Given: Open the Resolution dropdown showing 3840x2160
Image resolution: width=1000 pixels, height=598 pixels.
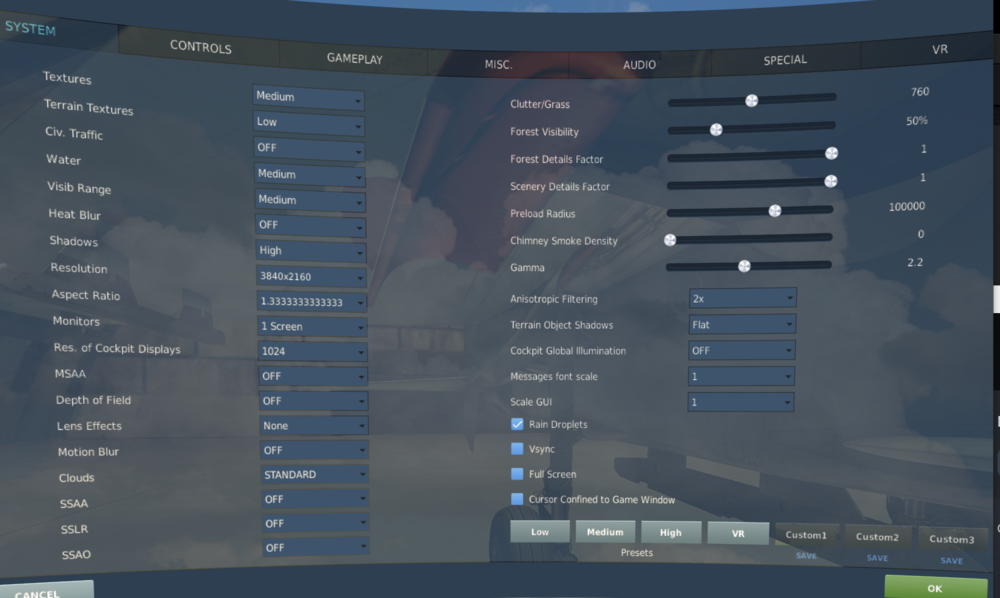Looking at the screenshot, I should 311,276.
